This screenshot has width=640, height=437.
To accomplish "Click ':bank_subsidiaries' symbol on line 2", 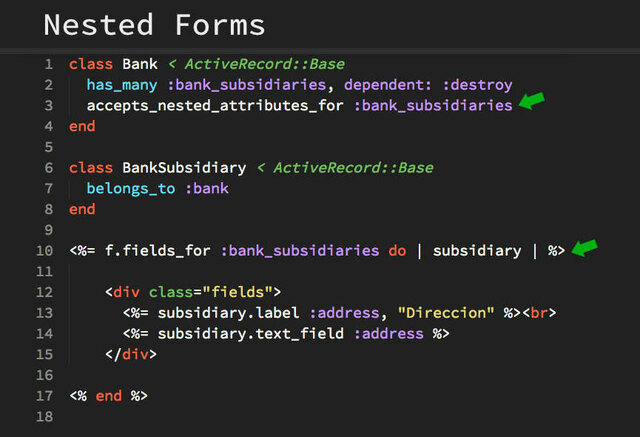I will [247, 85].
